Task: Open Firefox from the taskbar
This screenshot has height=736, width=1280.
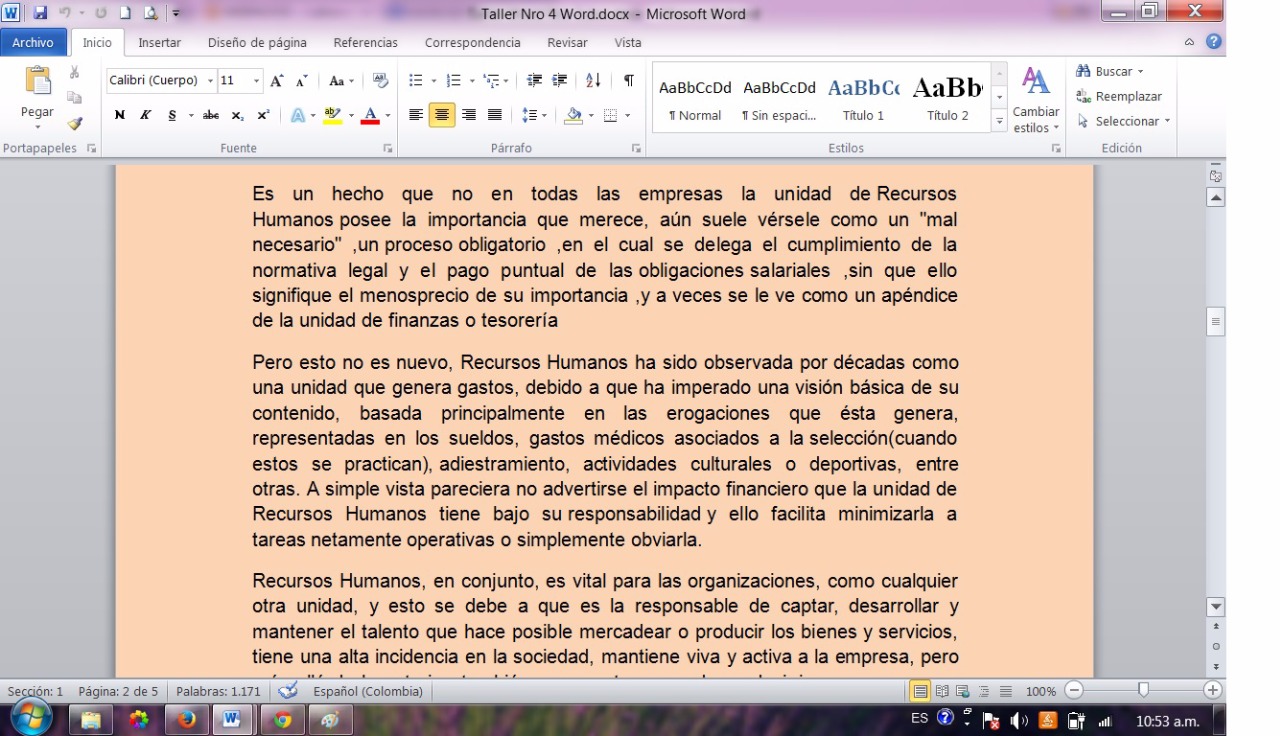Action: tap(186, 719)
